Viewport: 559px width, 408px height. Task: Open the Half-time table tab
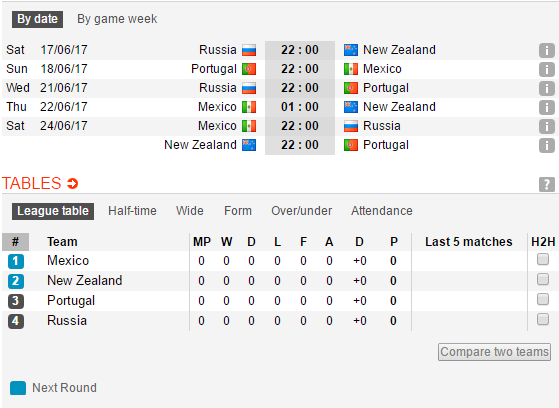(x=132, y=211)
